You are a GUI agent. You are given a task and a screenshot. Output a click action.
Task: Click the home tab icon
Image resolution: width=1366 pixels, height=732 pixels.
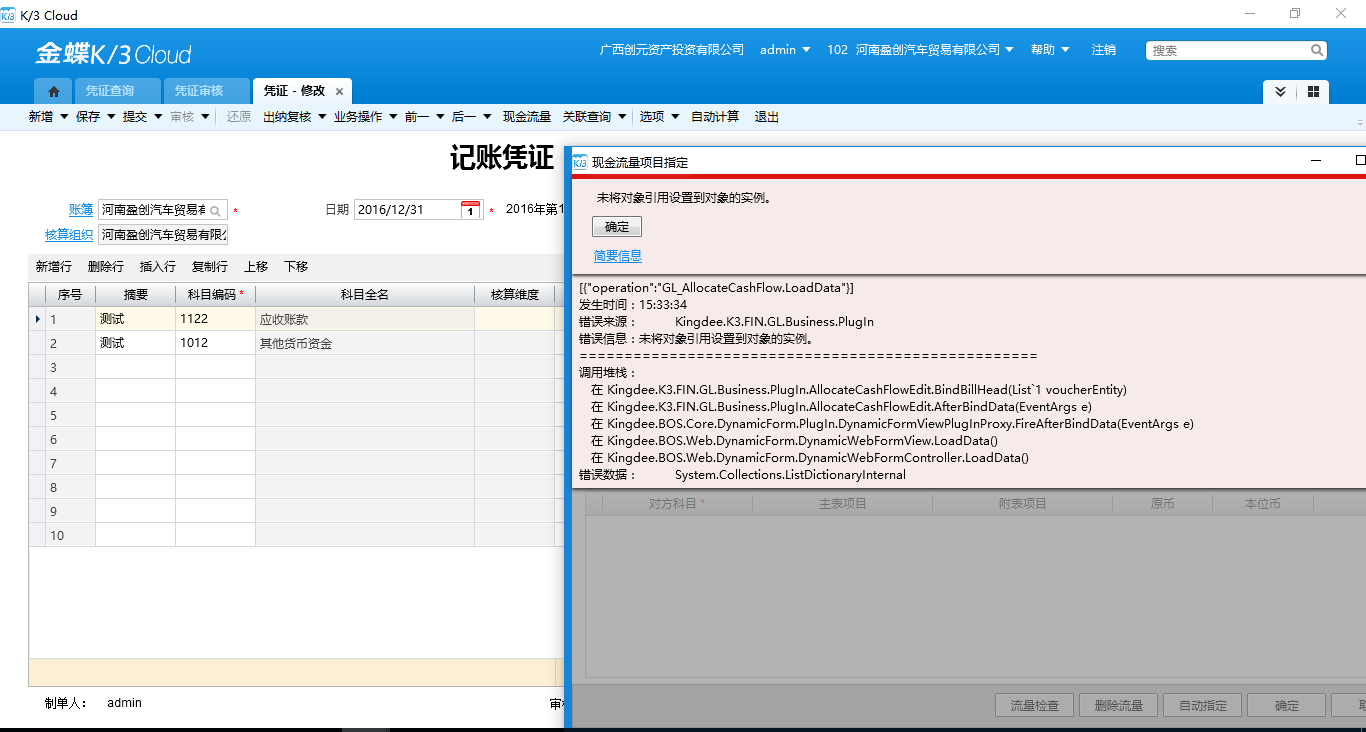click(x=54, y=91)
